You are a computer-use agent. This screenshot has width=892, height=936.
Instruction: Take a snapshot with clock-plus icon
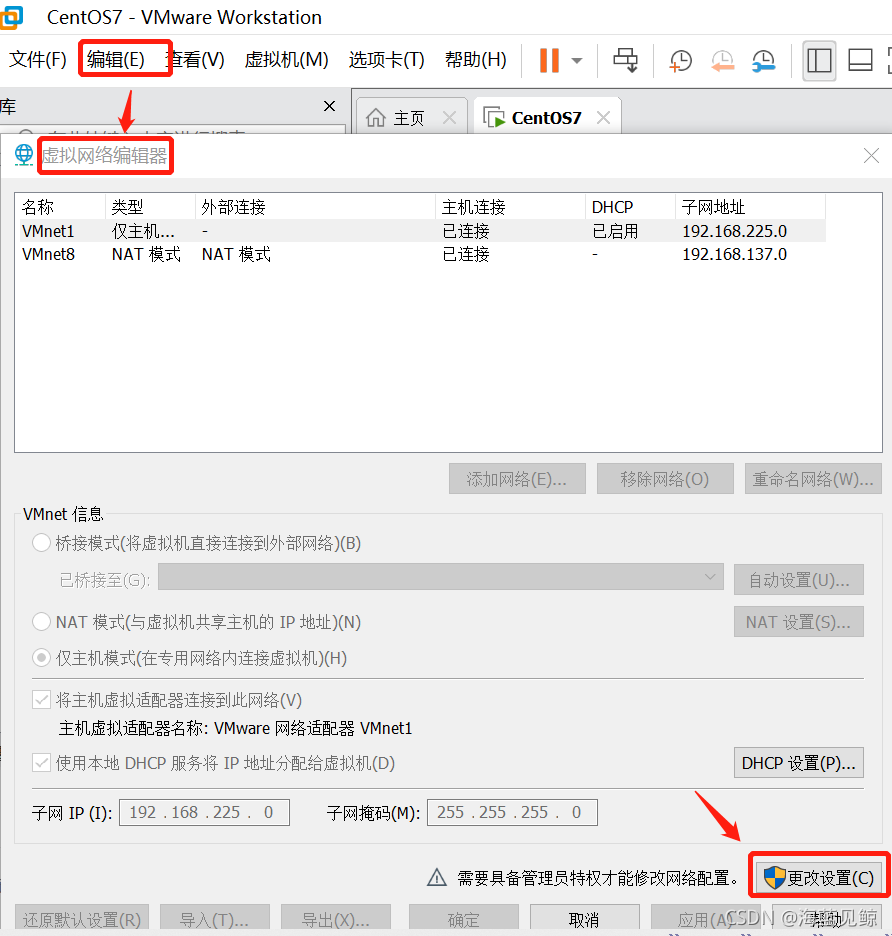coord(681,60)
